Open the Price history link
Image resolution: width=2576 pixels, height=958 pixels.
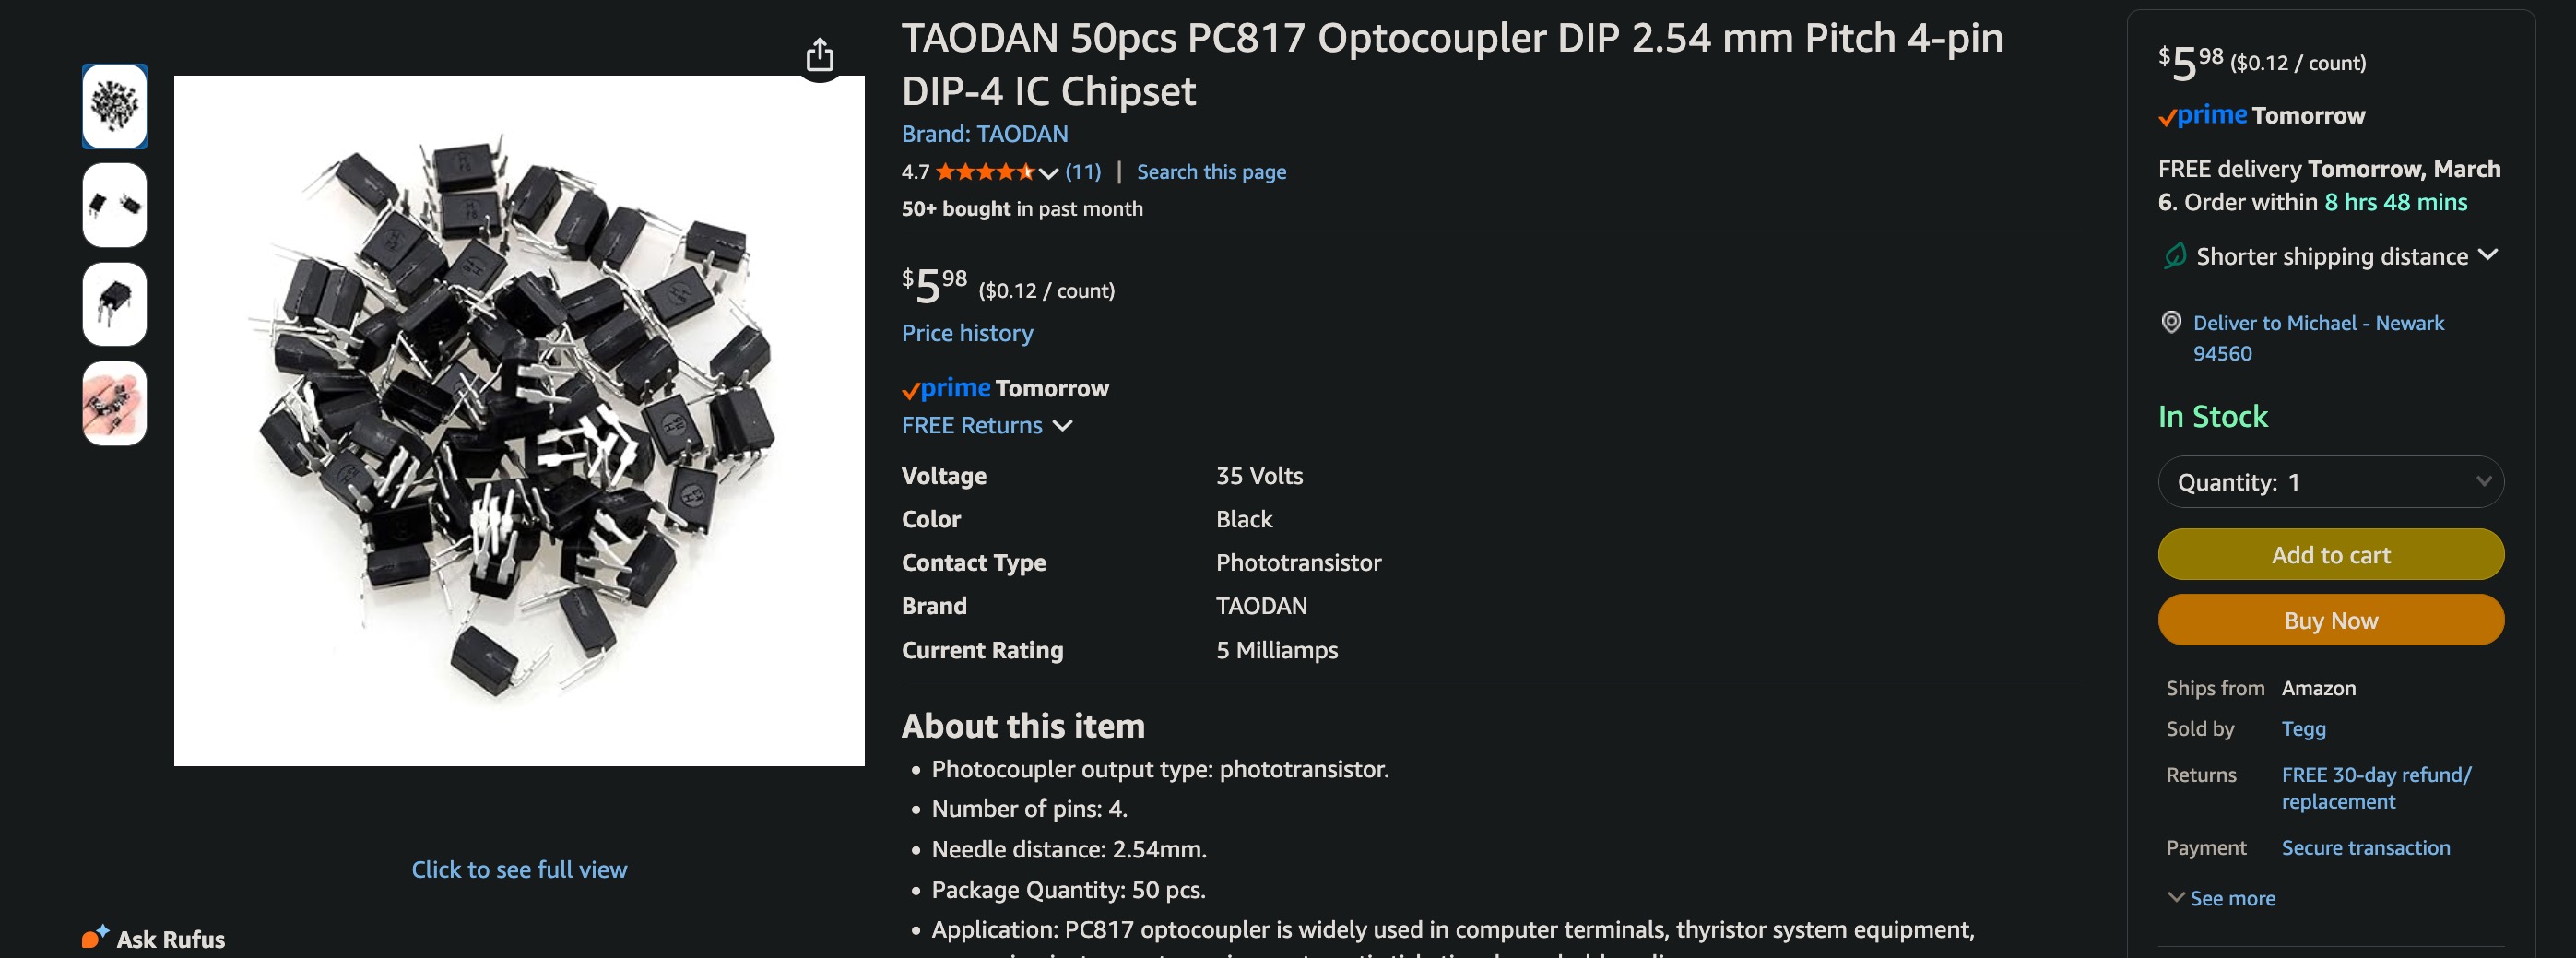[x=967, y=333]
